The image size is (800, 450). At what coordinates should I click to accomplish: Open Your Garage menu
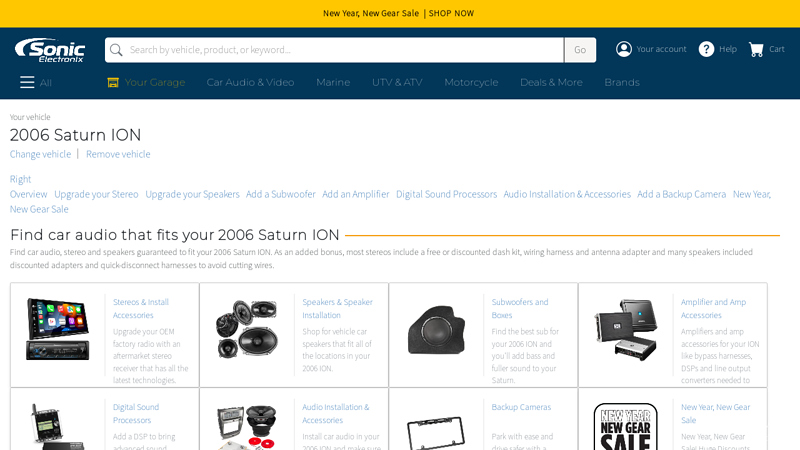pos(155,82)
